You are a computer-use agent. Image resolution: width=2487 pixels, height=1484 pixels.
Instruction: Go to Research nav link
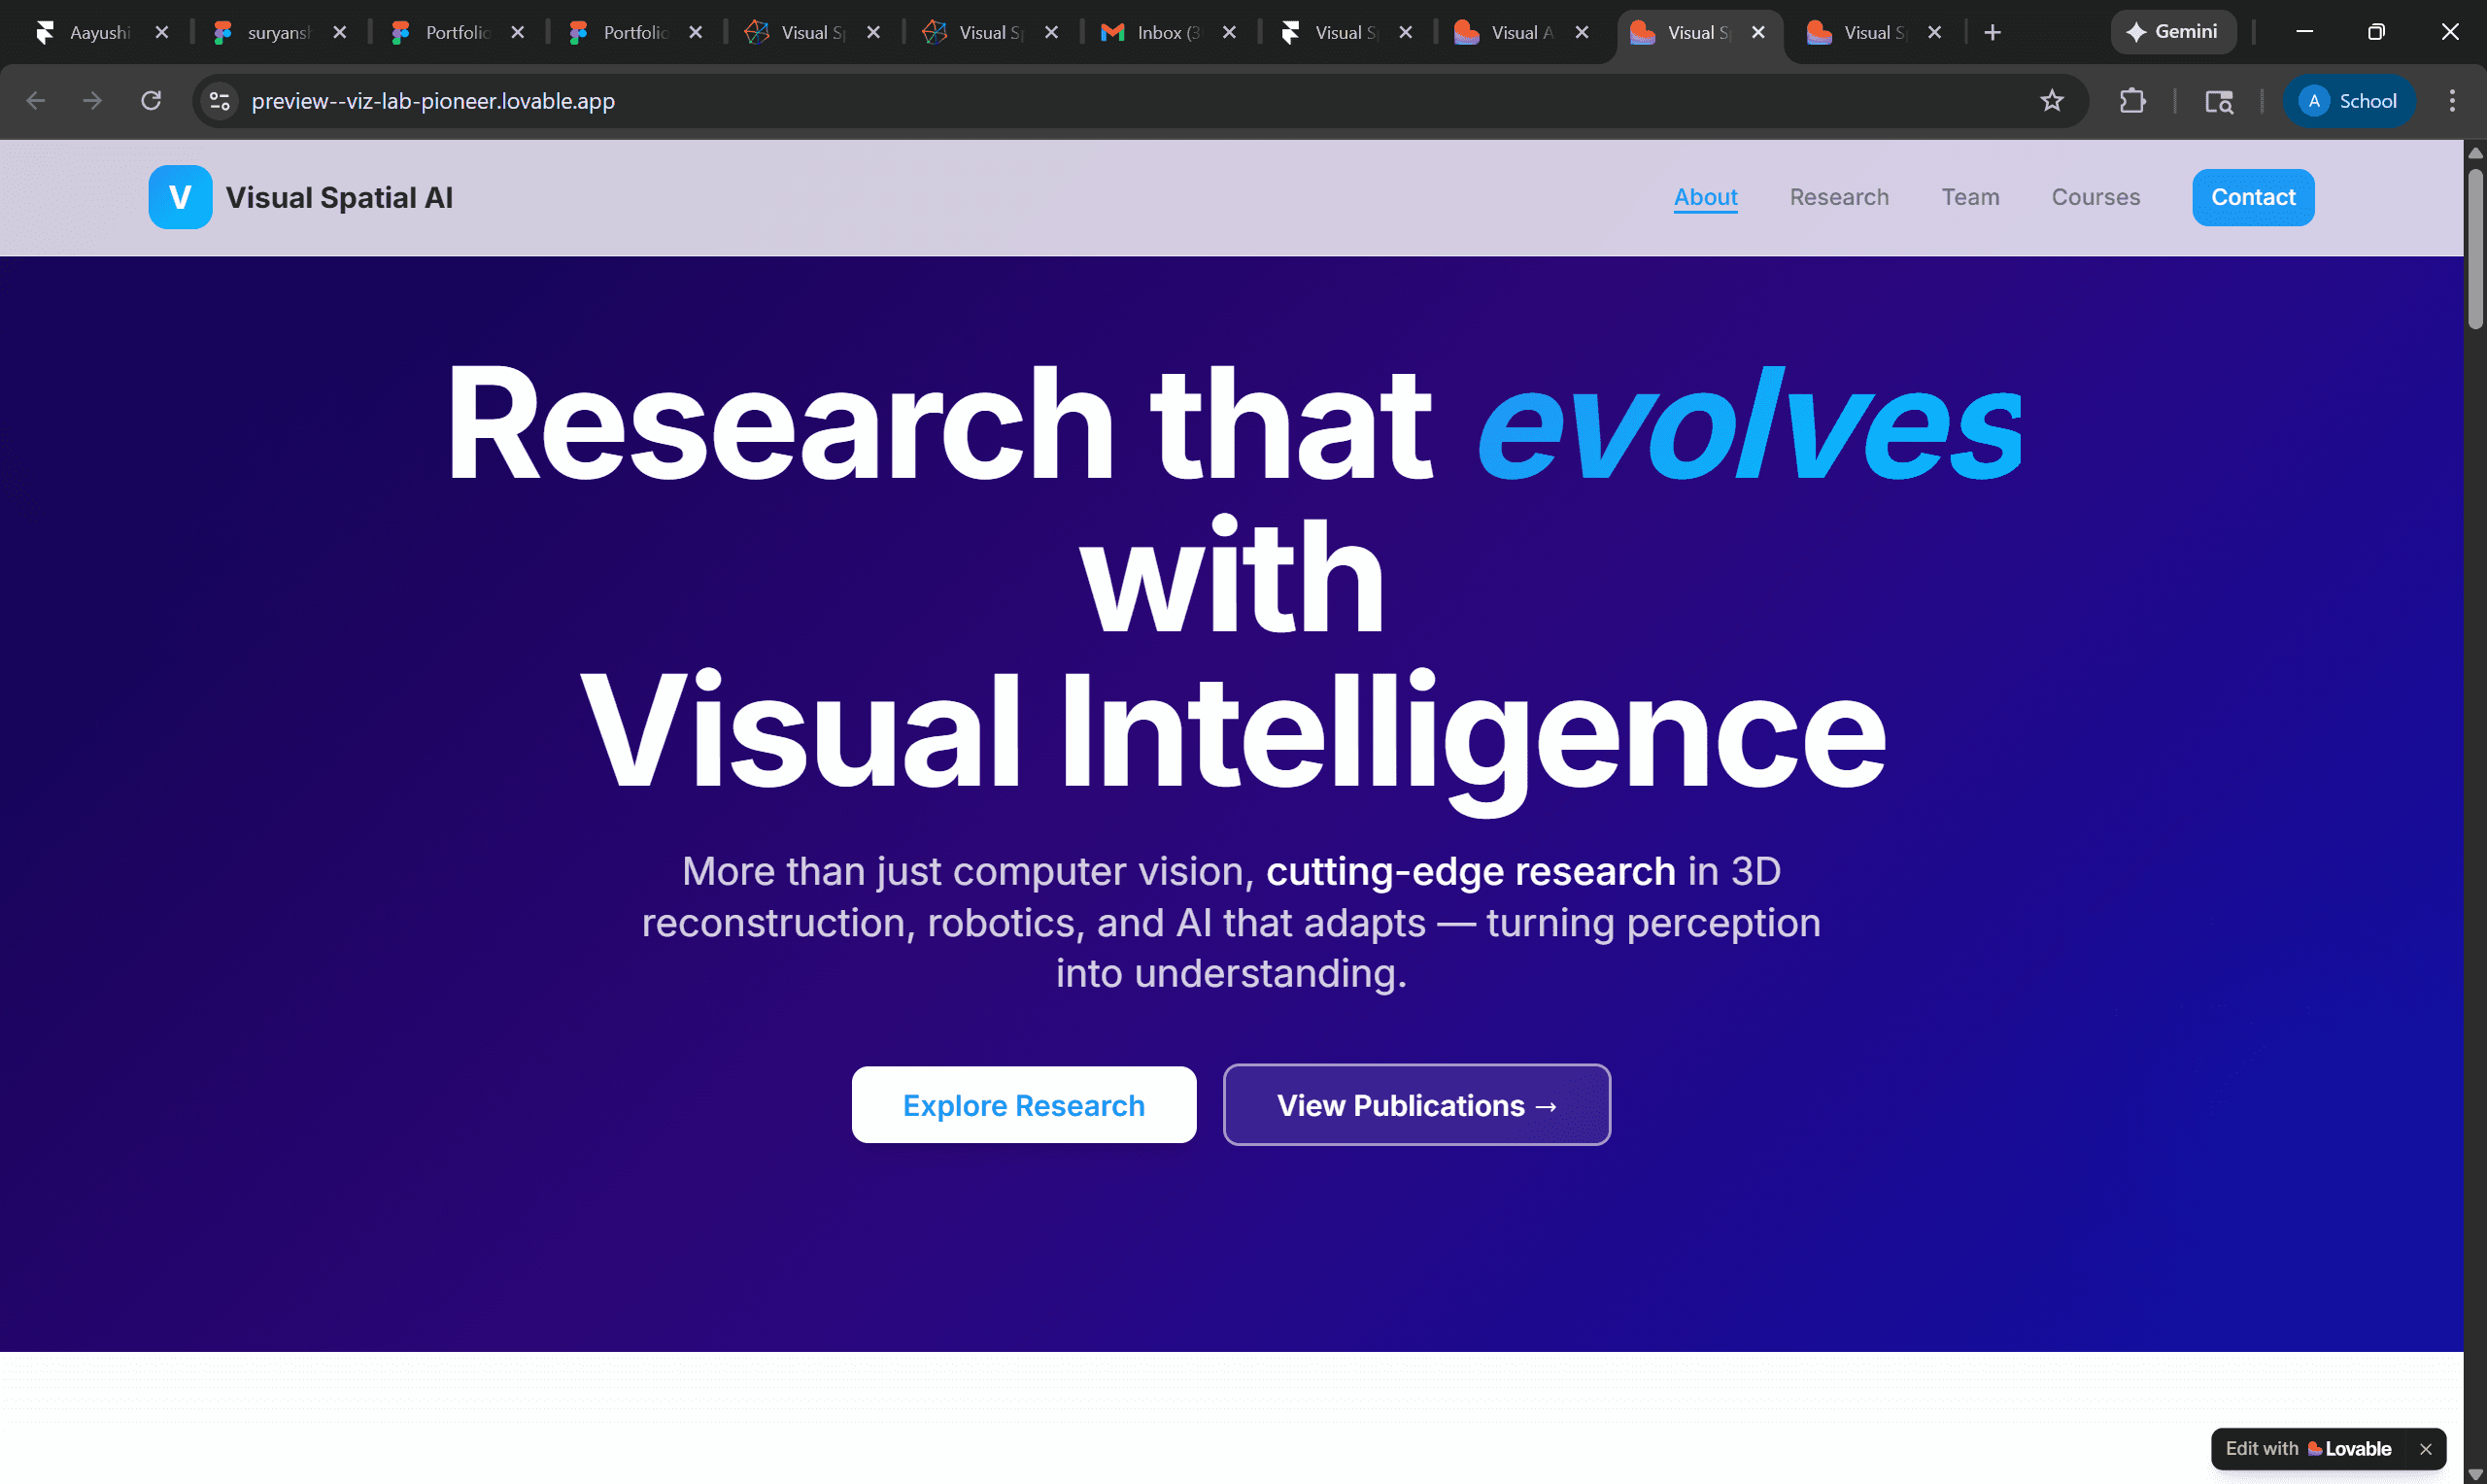(1838, 197)
